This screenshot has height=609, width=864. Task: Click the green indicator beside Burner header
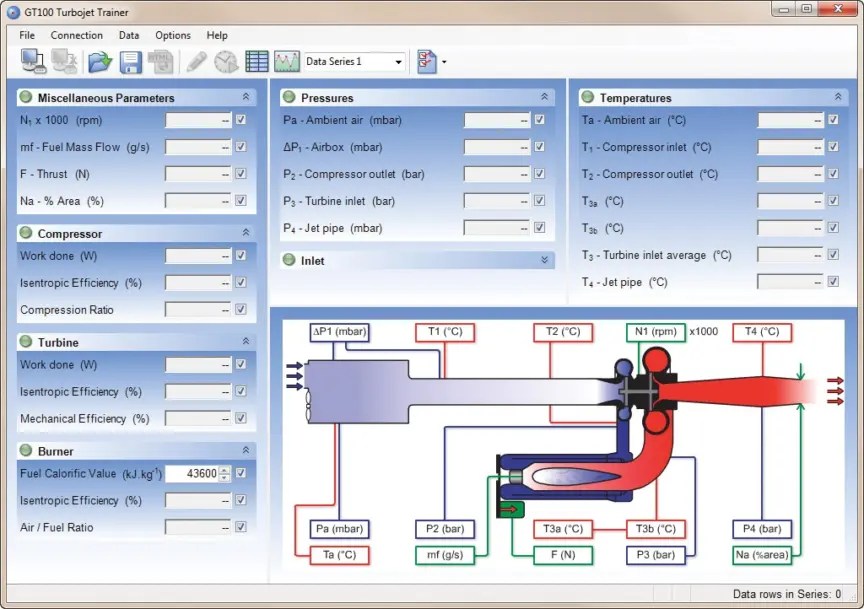(x=25, y=450)
